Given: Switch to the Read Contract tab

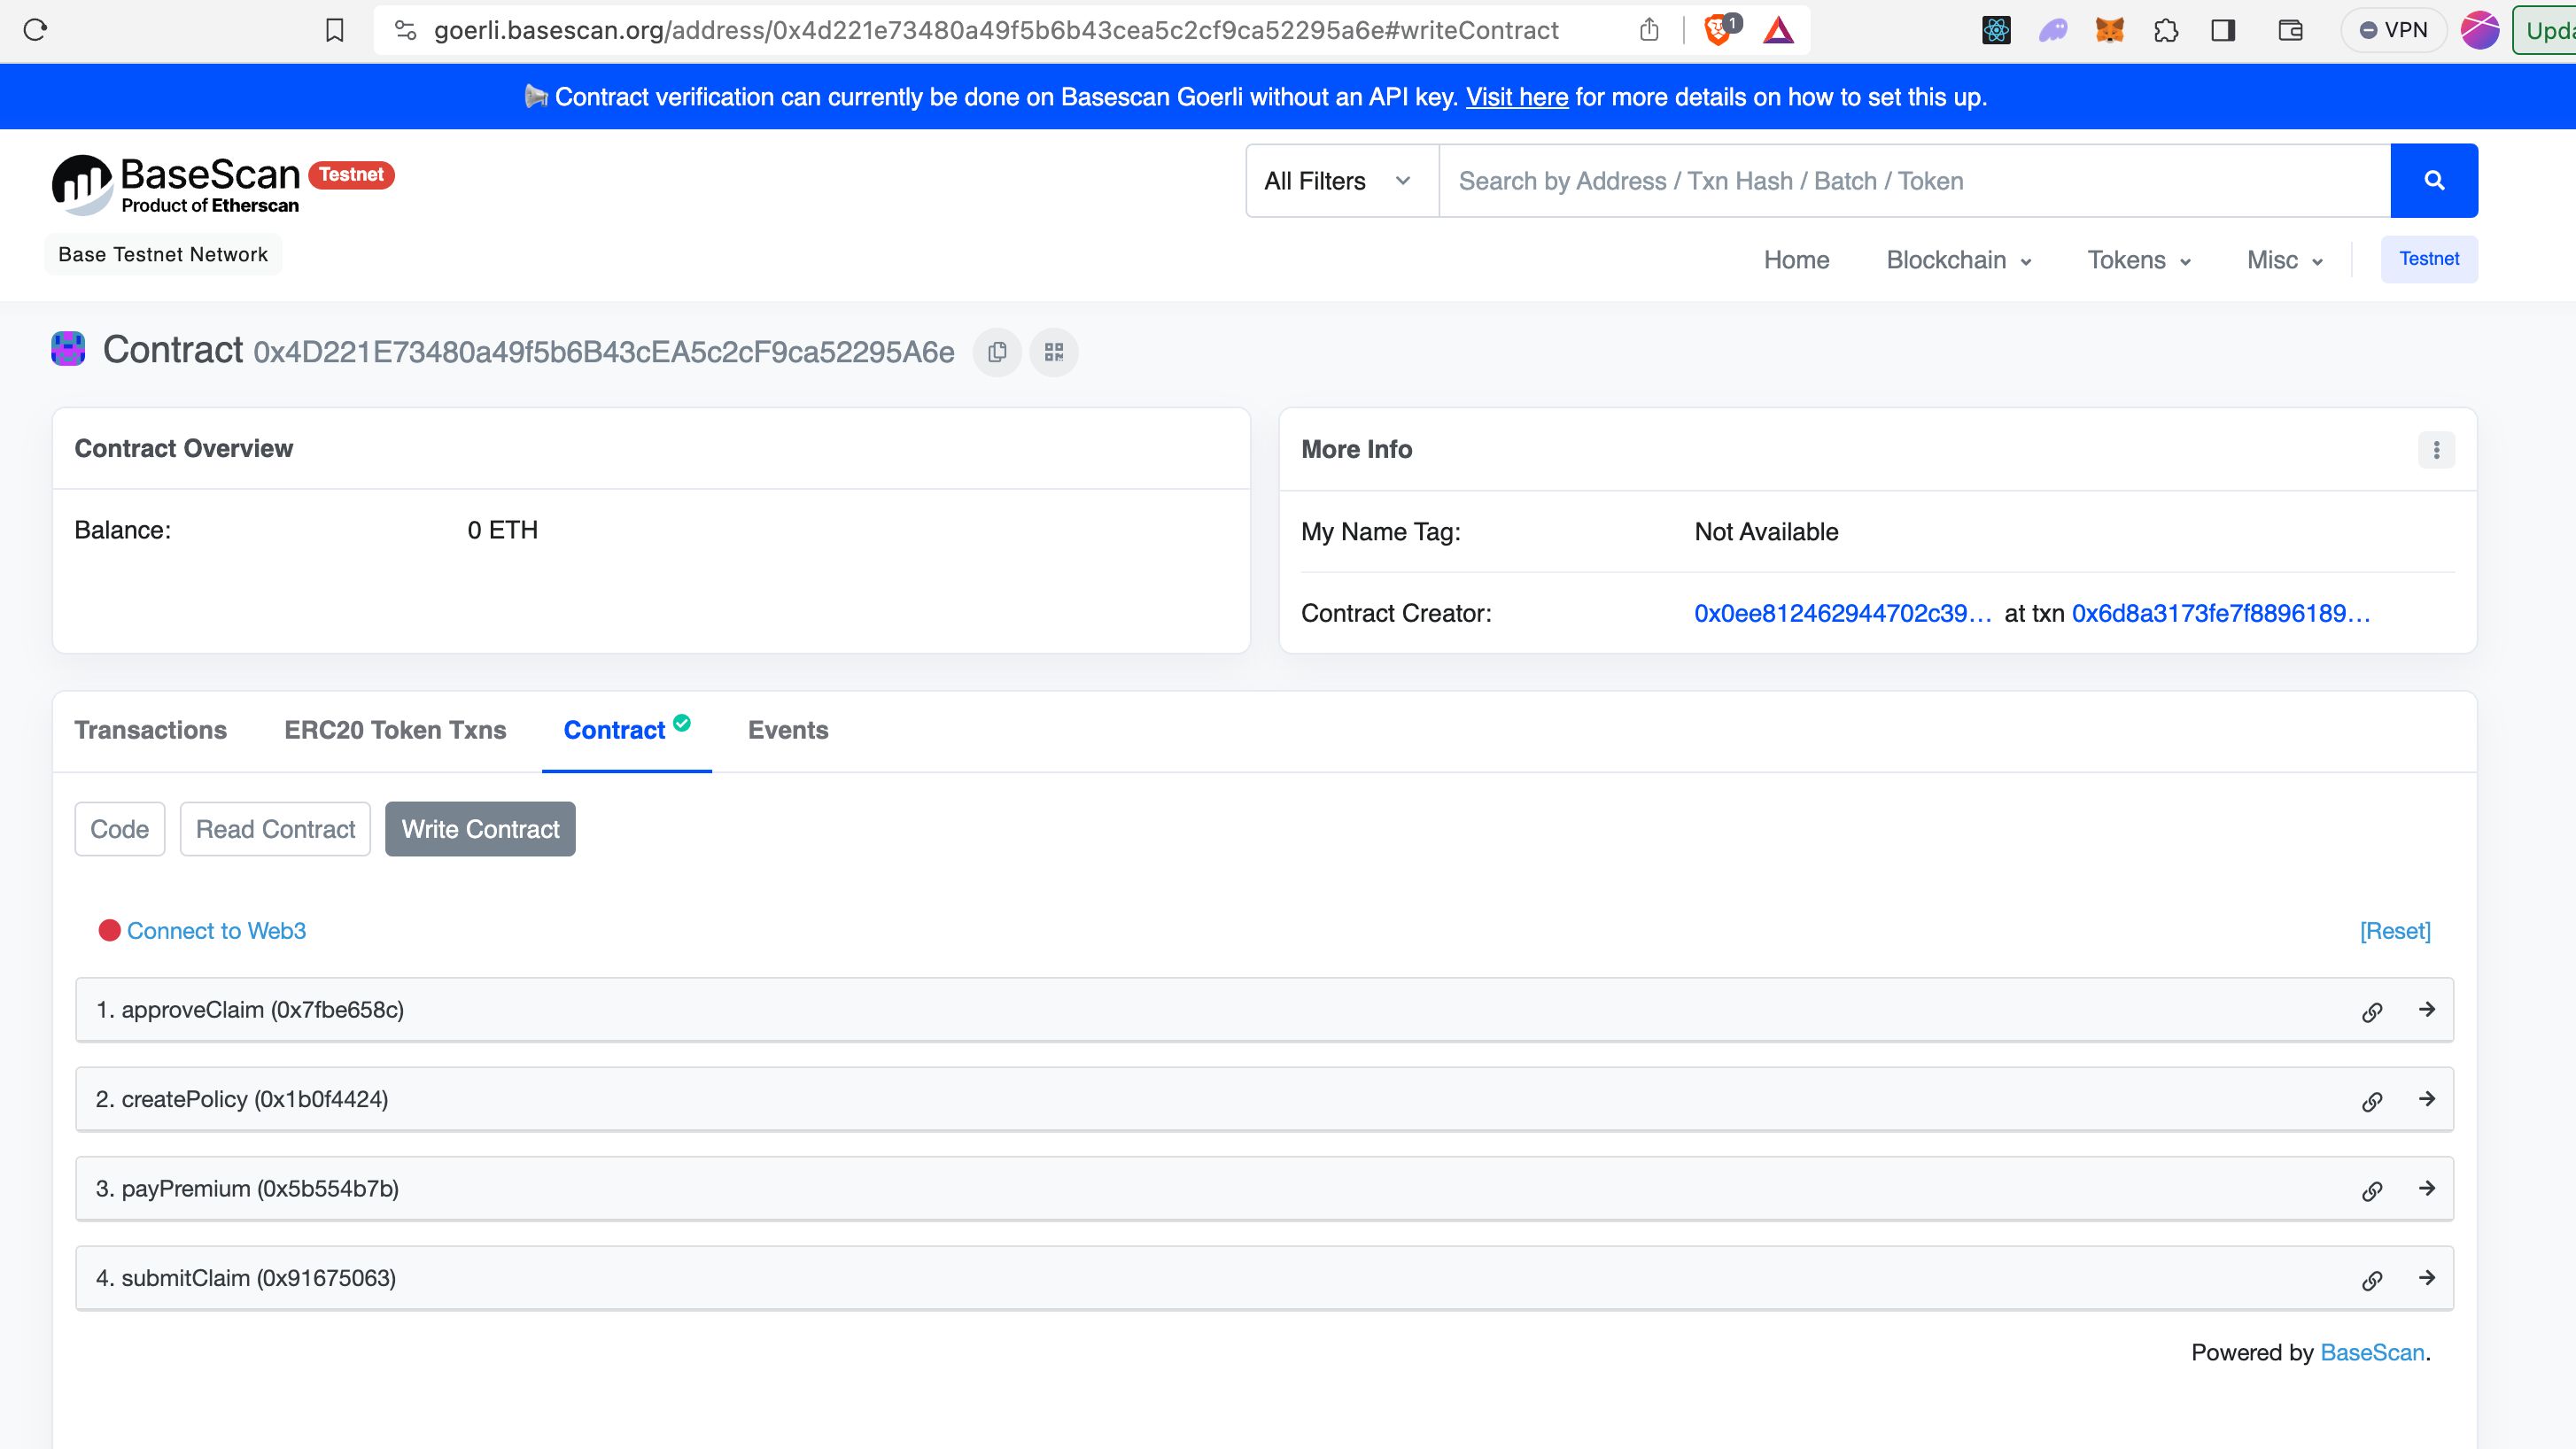Looking at the screenshot, I should click(275, 828).
